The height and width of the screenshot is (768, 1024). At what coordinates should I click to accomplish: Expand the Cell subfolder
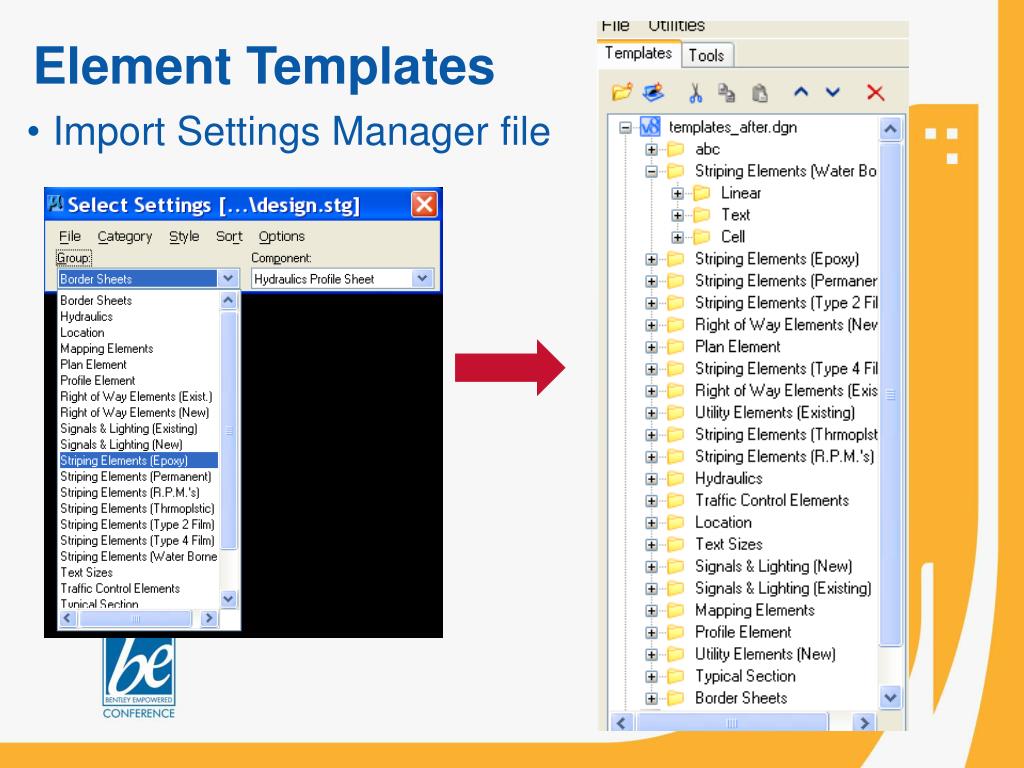[677, 237]
